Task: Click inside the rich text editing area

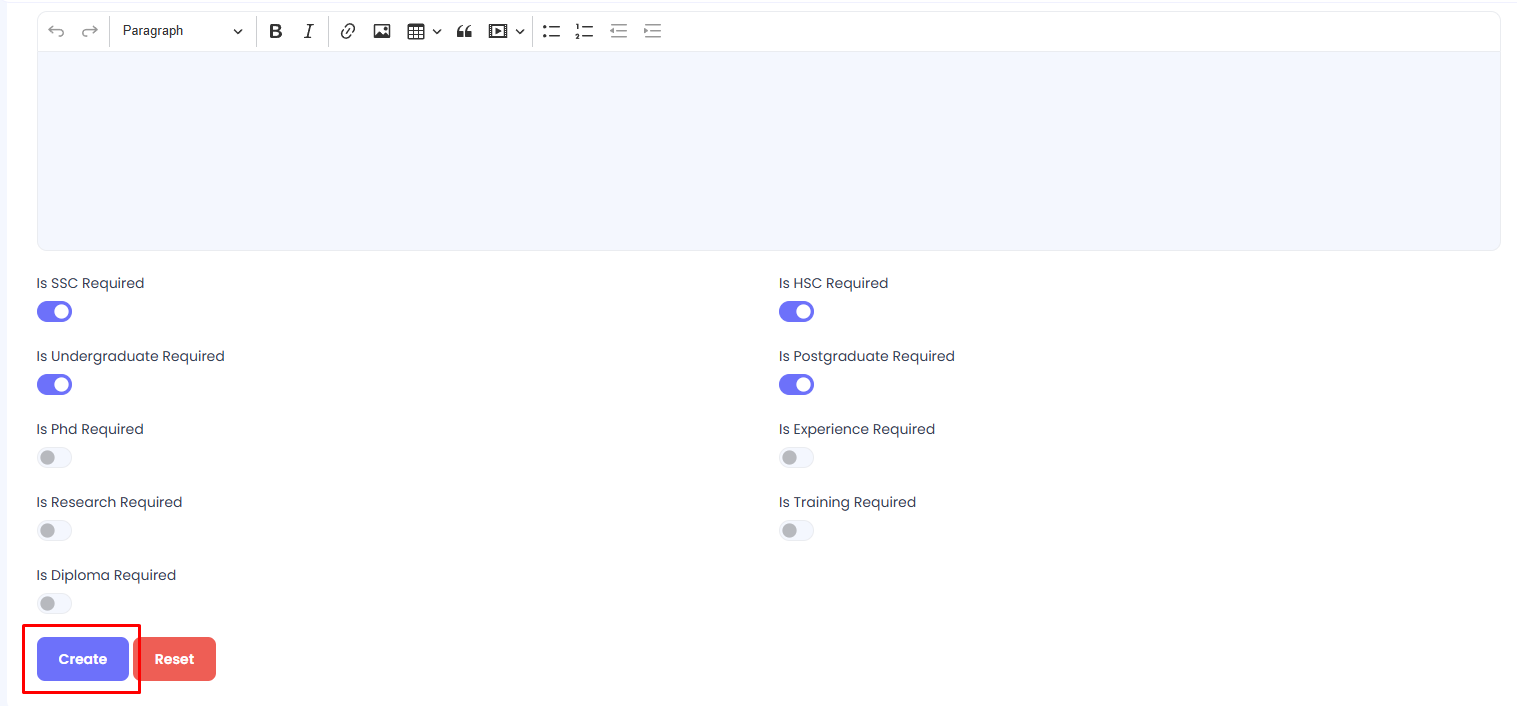Action: pos(768,150)
